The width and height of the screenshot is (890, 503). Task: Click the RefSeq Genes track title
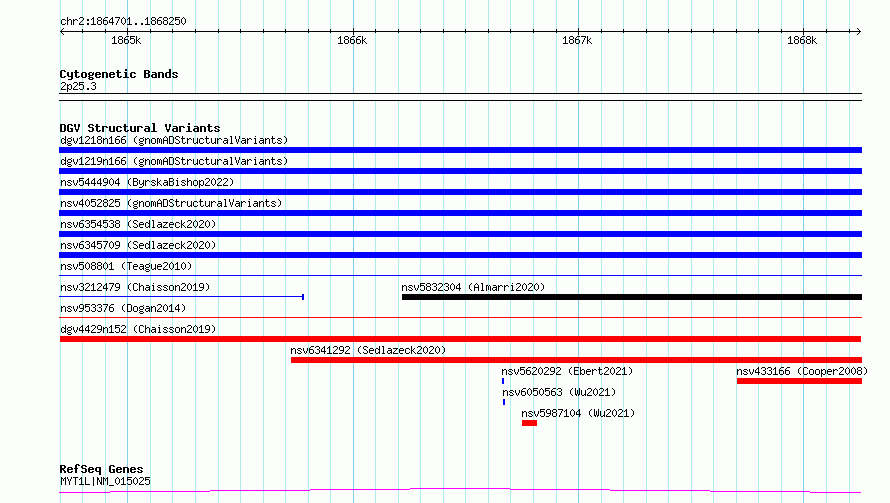click(102, 469)
